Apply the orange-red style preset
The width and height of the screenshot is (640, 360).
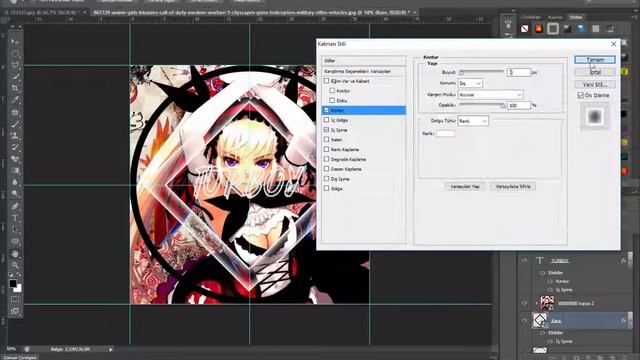(539, 29)
